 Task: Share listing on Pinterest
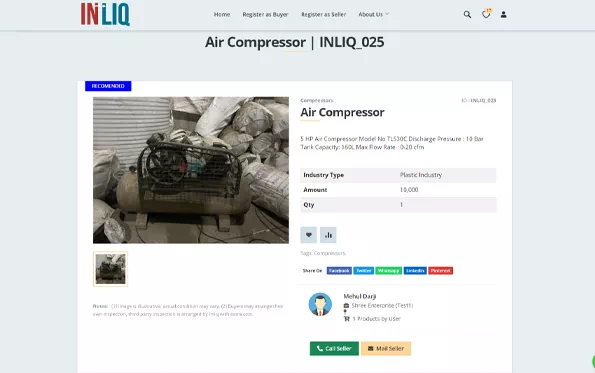[x=441, y=271]
